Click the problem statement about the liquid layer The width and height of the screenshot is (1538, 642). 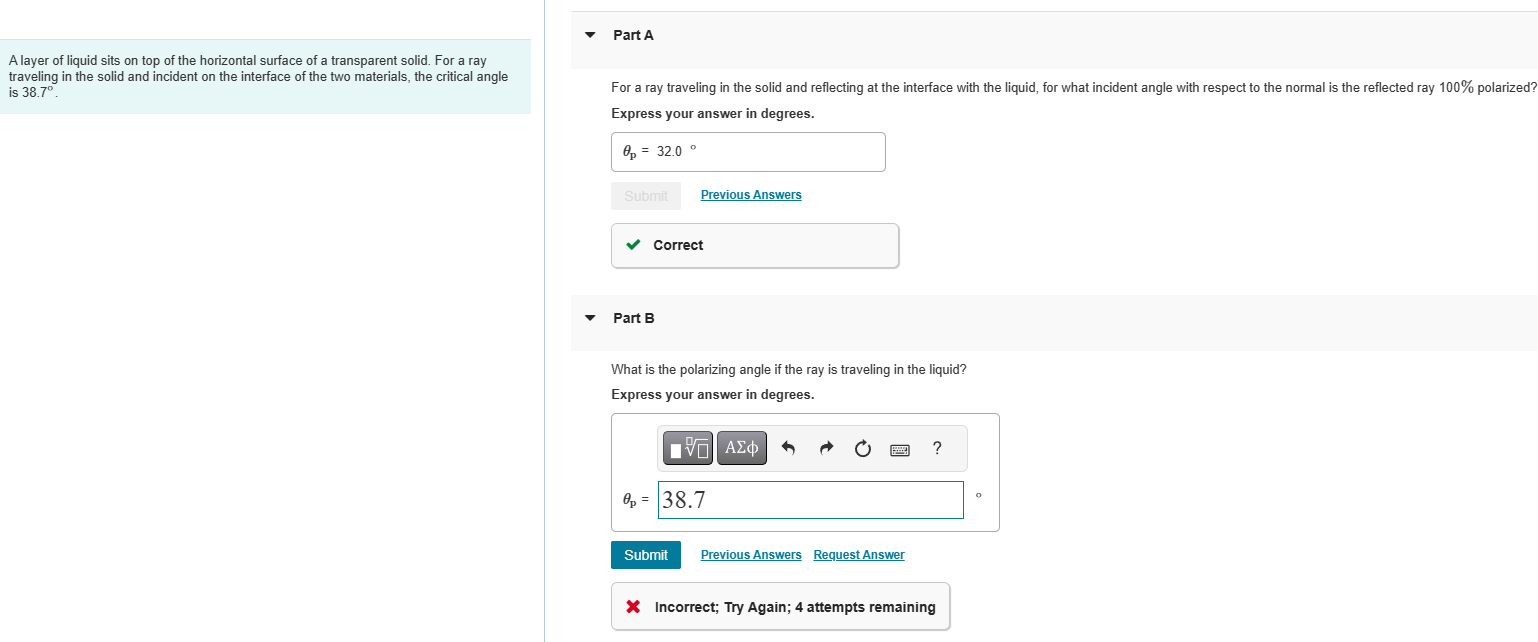pyautogui.click(x=258, y=76)
